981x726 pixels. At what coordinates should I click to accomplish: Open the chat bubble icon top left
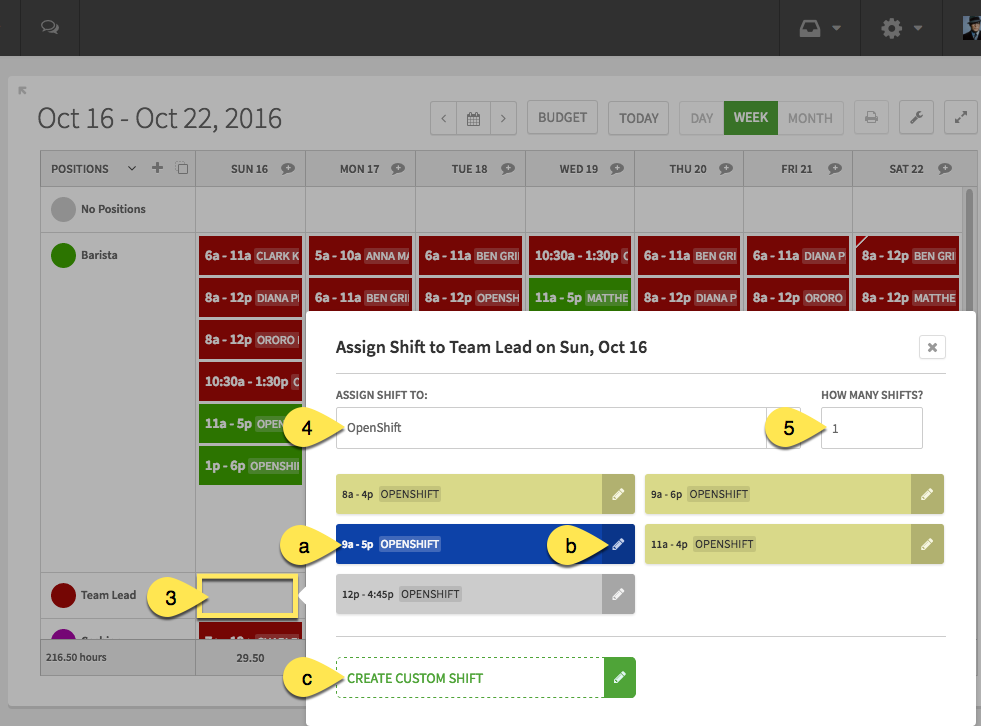pos(49,28)
